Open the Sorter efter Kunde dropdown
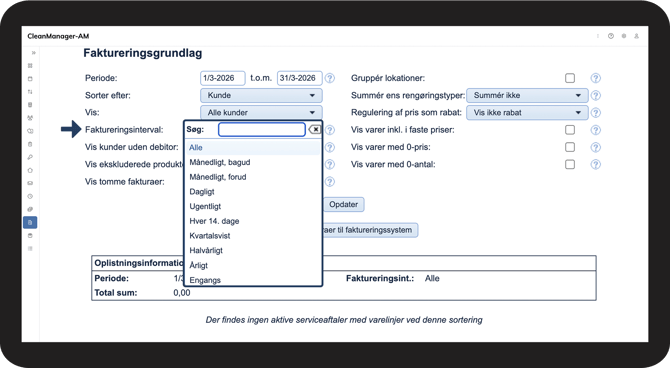 tap(261, 95)
